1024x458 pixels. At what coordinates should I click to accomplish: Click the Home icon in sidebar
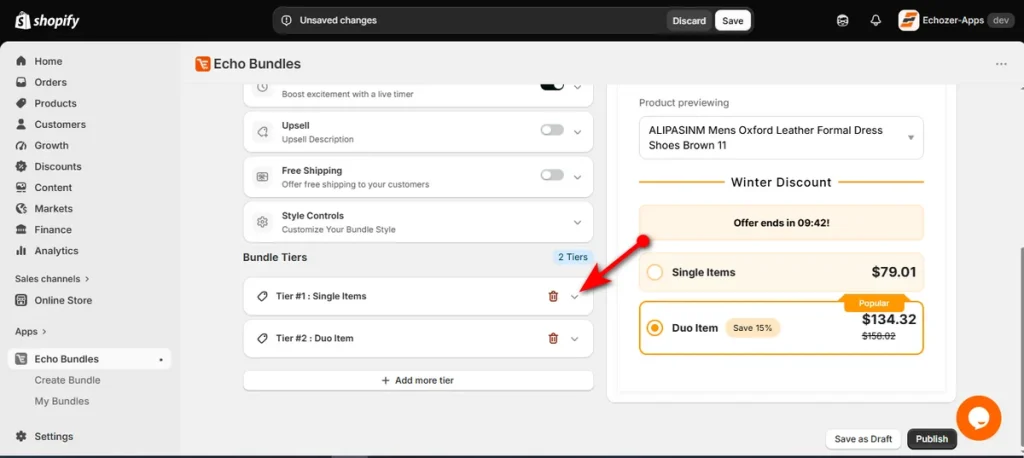22,61
